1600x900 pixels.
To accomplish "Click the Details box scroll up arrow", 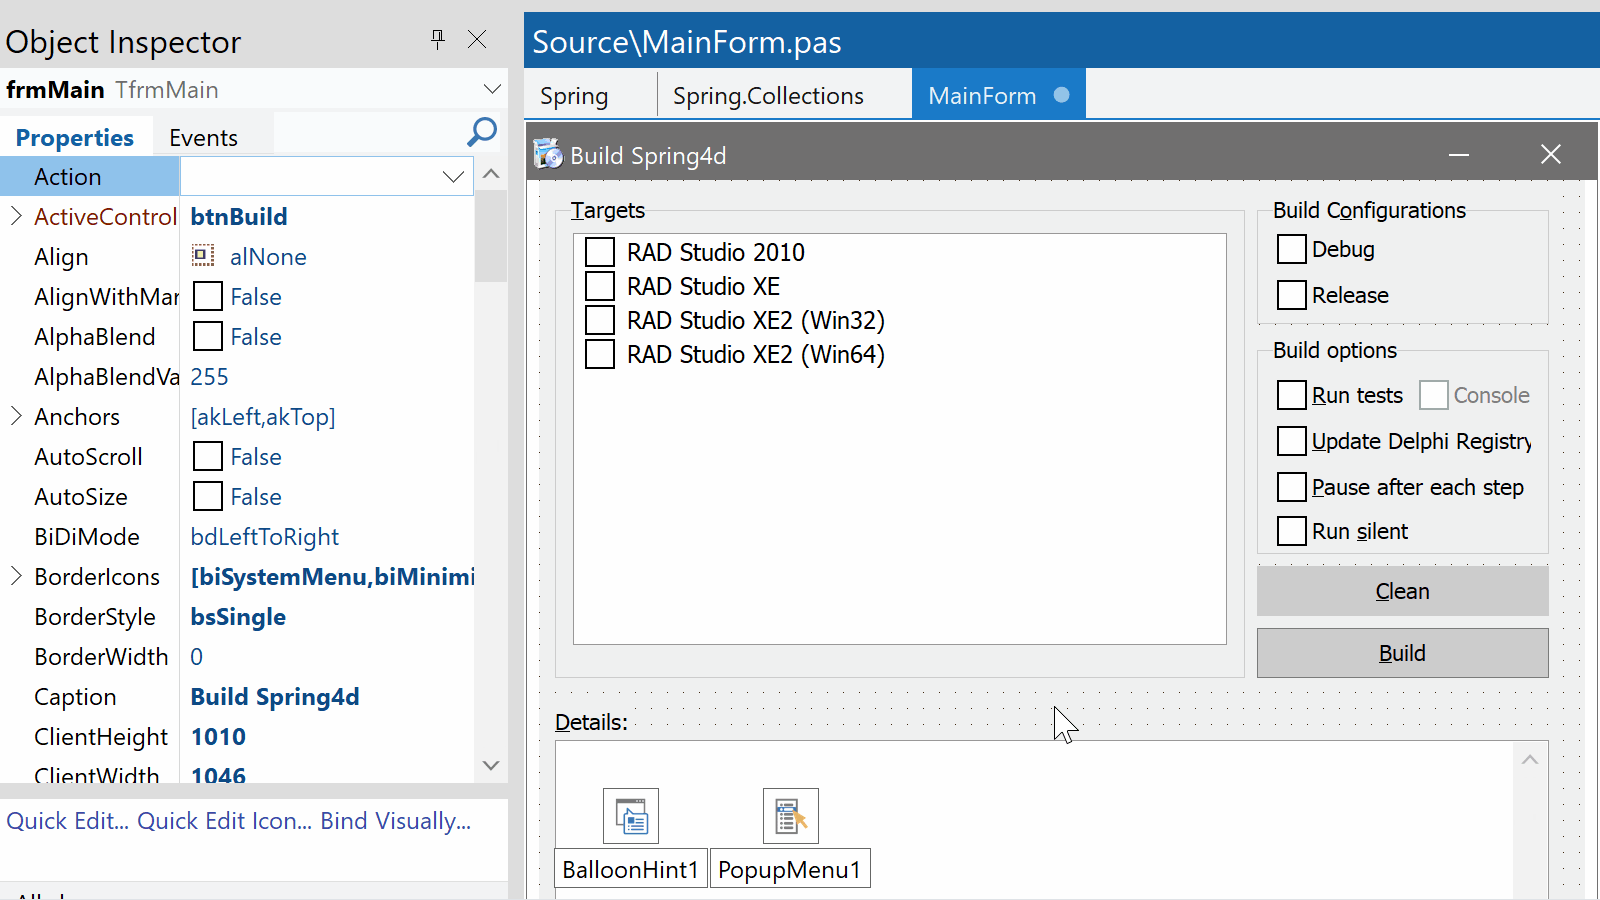I will coord(1530,760).
